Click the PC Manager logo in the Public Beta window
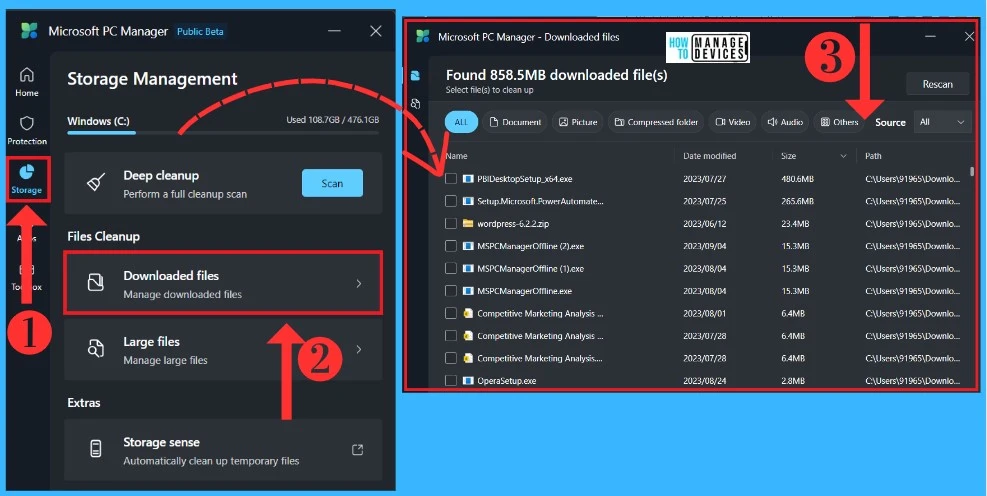Image resolution: width=987 pixels, height=496 pixels. click(x=30, y=31)
